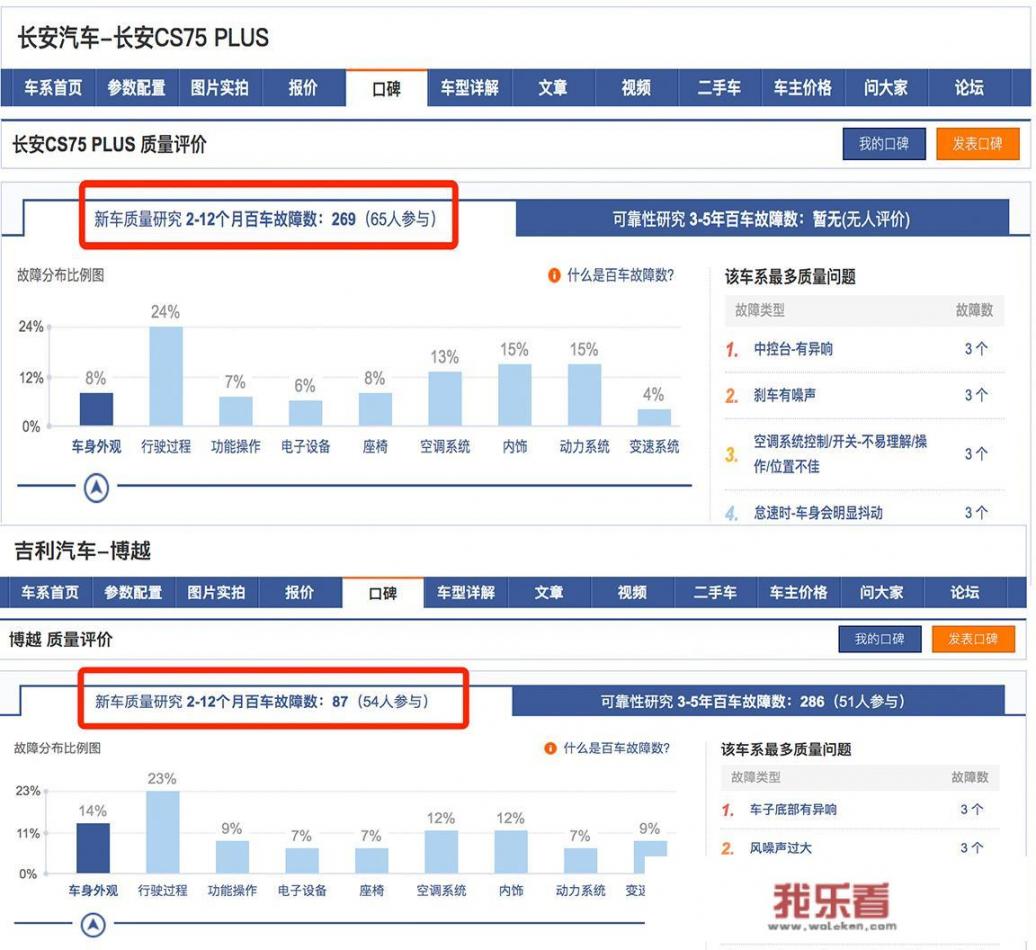This screenshot has height=950, width=1036.
Task: Go to 文章 tab in 博越 nav bar
Action: [549, 593]
